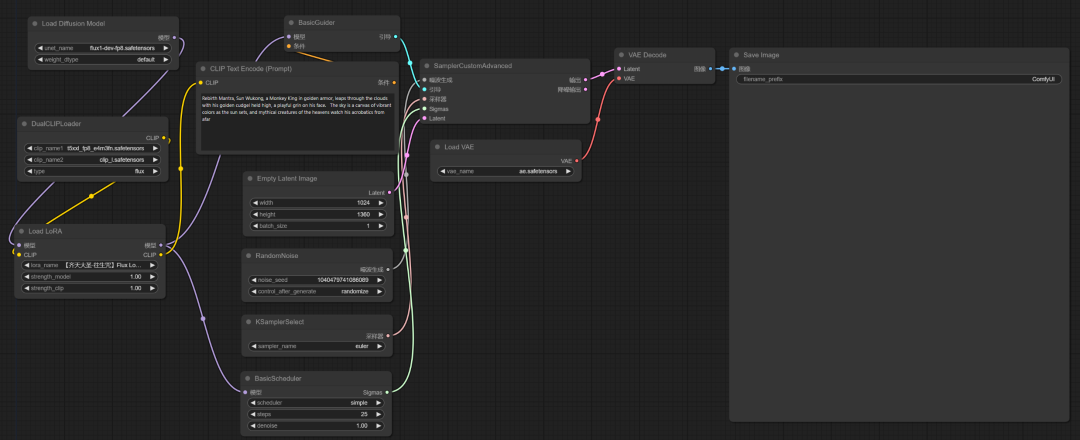Collapse the Empty Latent Image node dot
Screen dimensions: 1080x440
[250, 178]
